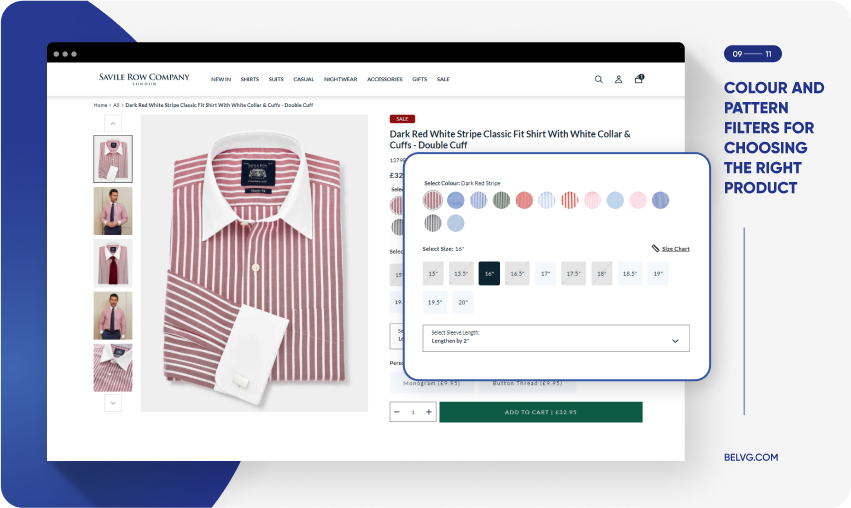Open the SALE menu item

443,79
